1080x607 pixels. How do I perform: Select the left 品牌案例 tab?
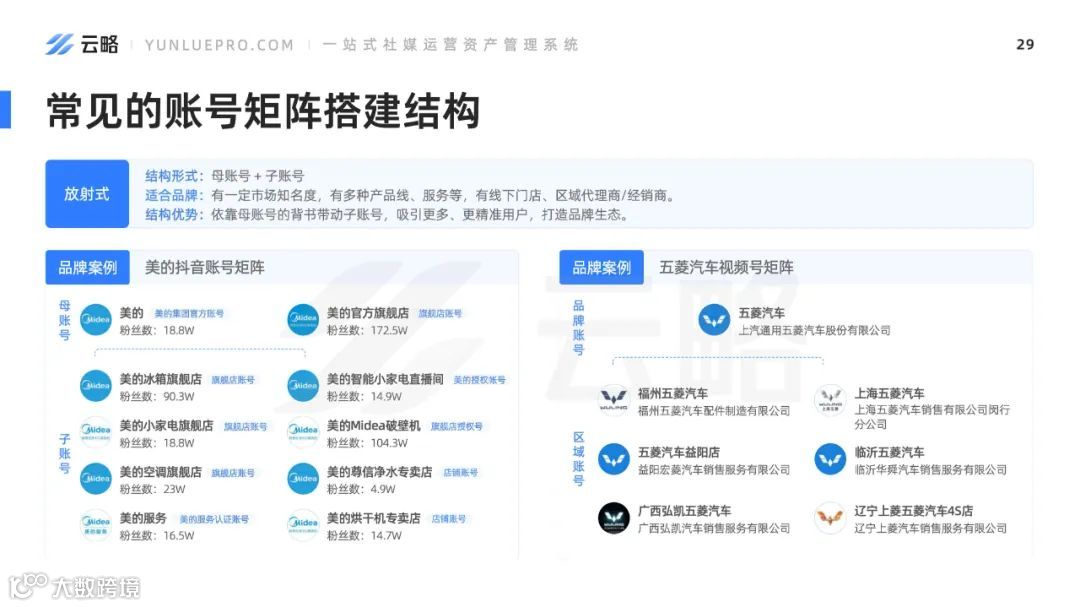(87, 267)
